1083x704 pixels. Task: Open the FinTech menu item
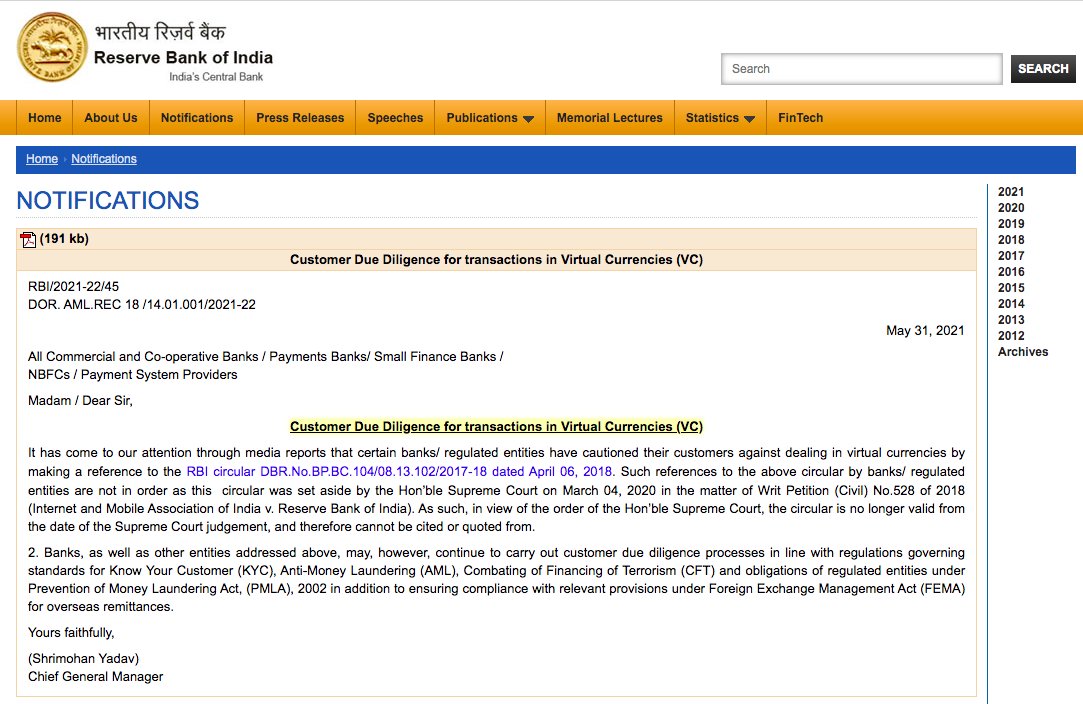tap(801, 117)
